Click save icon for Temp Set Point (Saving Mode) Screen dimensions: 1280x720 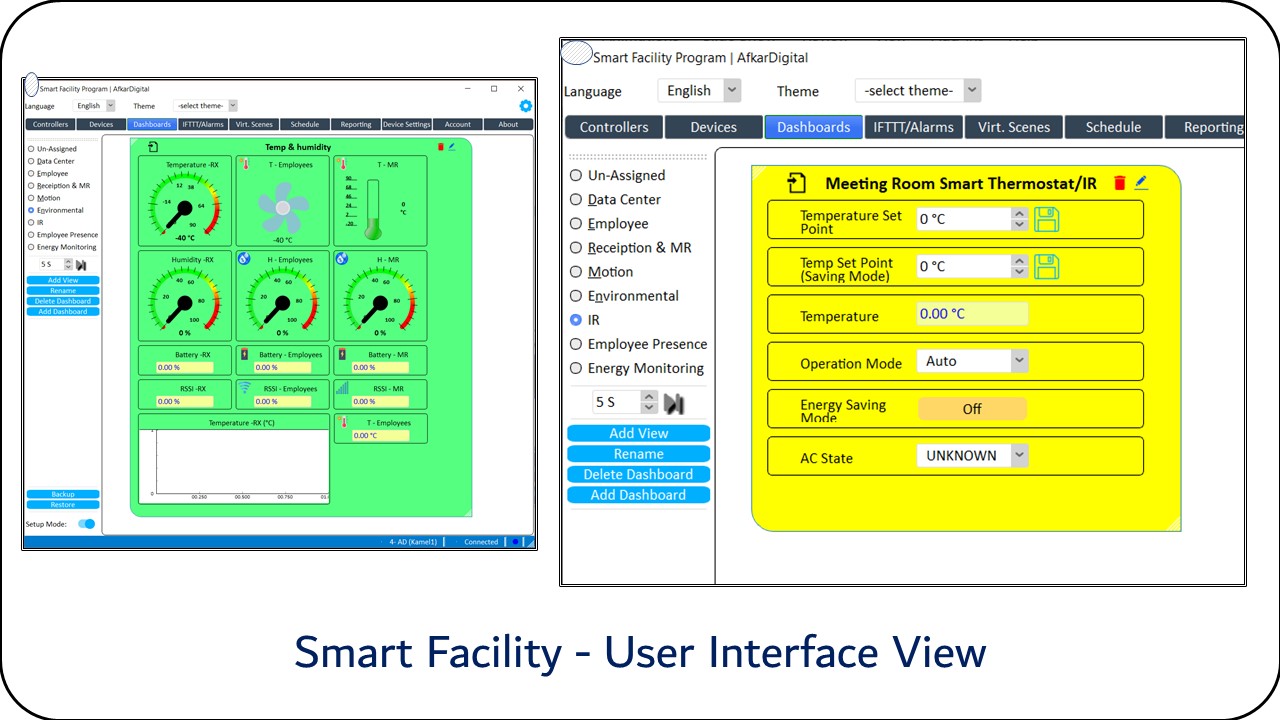point(1046,267)
